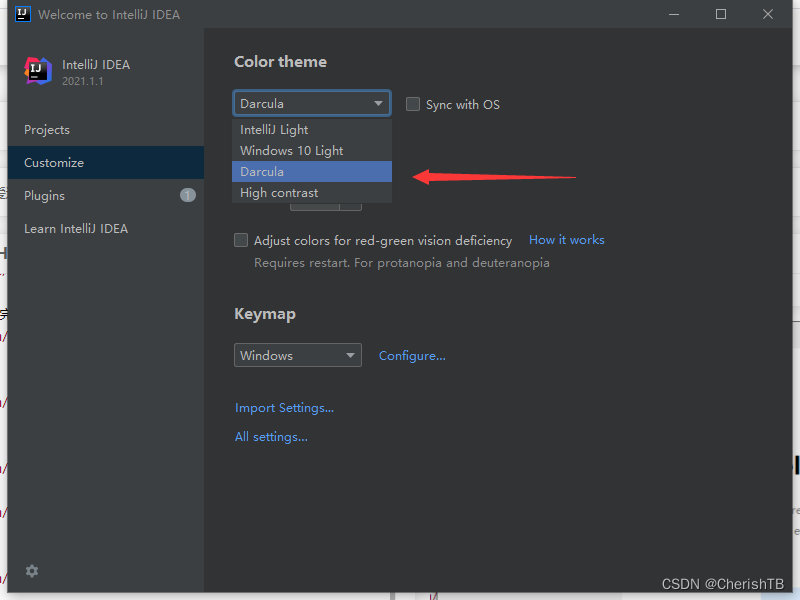Click the Keymap heading
The width and height of the screenshot is (800, 600).
tap(265, 314)
